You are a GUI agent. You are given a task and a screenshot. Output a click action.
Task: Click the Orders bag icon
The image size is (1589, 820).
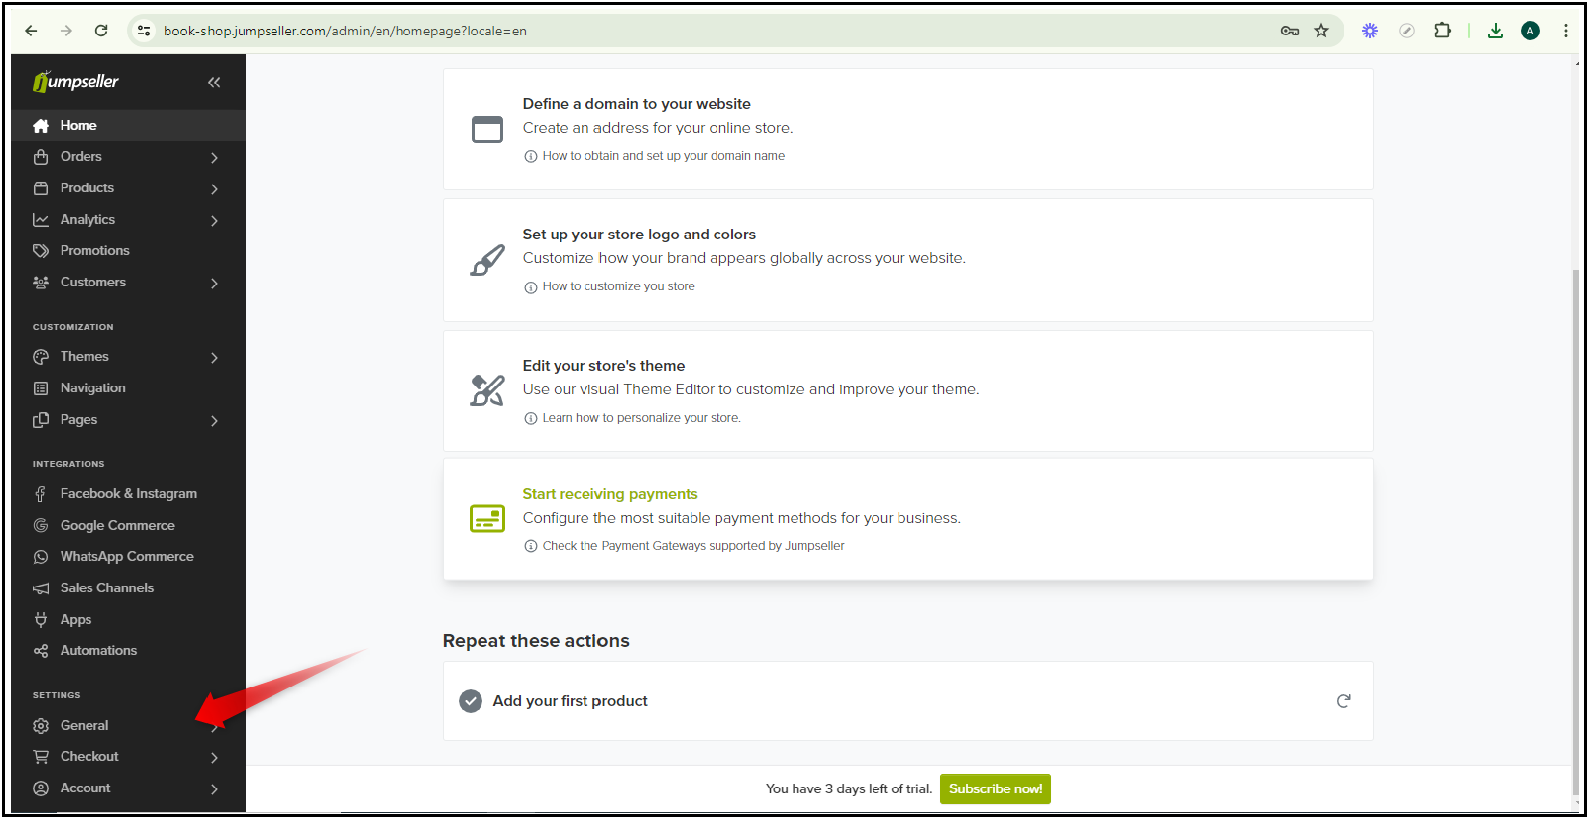tap(41, 157)
